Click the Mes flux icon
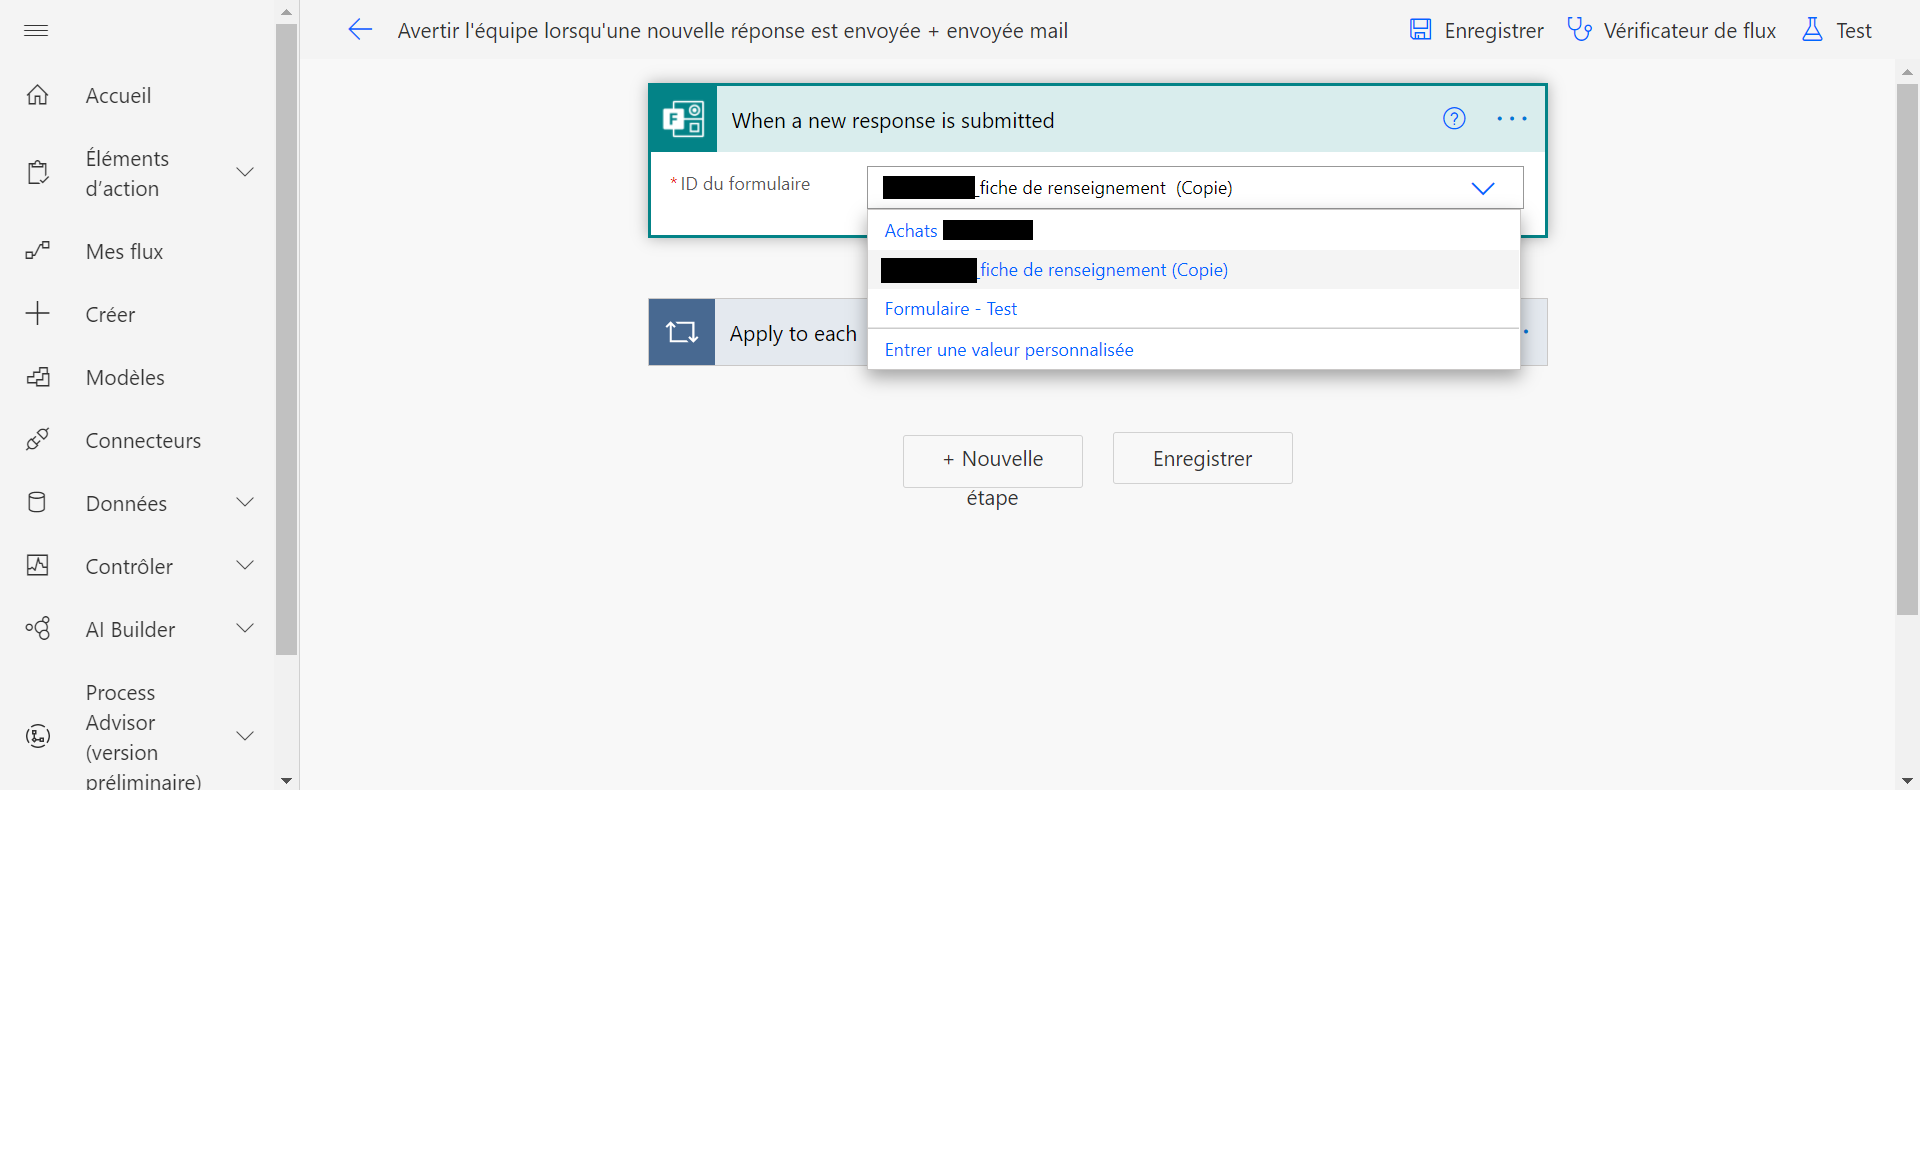The height and width of the screenshot is (1152, 1920). click(x=37, y=251)
